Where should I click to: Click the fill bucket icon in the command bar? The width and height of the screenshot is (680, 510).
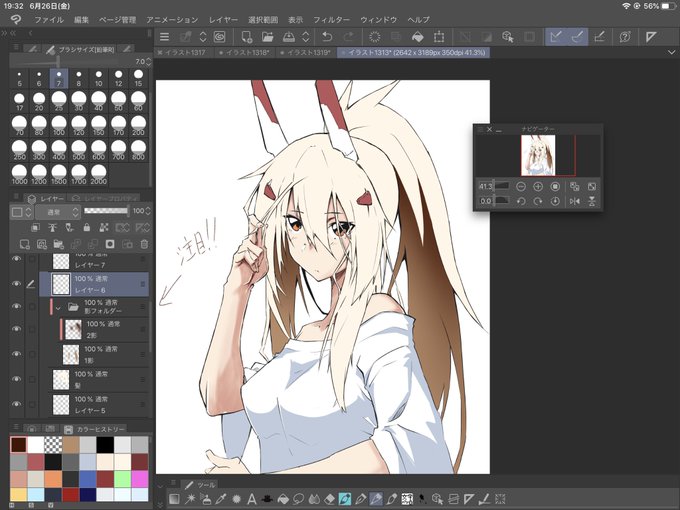point(418,37)
